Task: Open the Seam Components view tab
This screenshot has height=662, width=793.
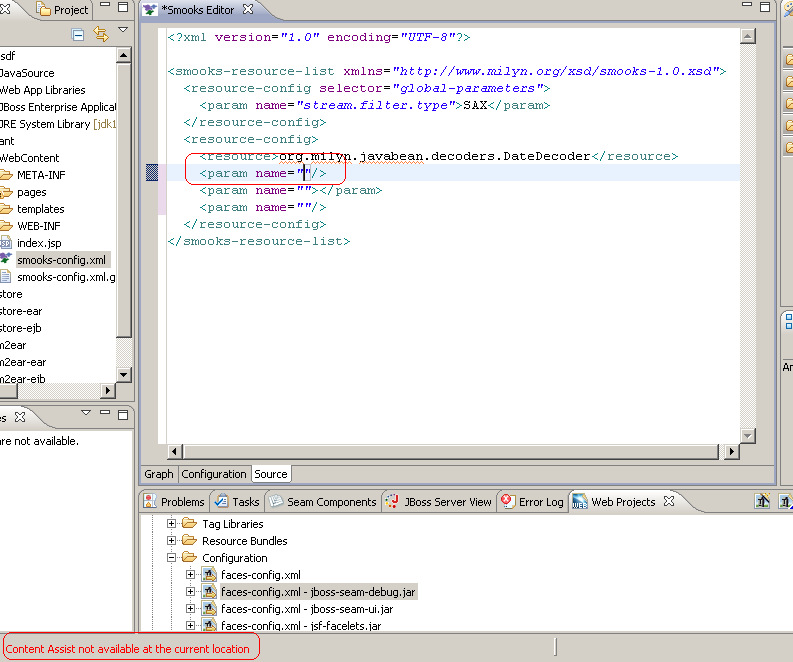Action: [x=331, y=502]
